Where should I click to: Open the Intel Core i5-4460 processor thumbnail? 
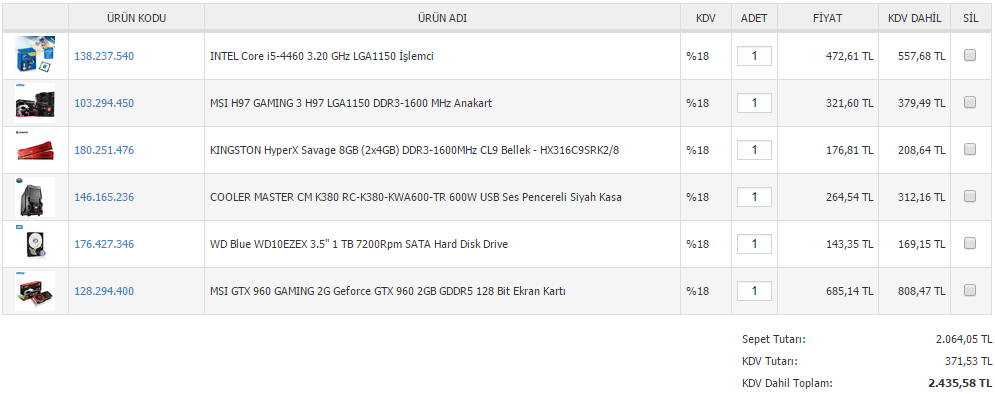click(35, 56)
